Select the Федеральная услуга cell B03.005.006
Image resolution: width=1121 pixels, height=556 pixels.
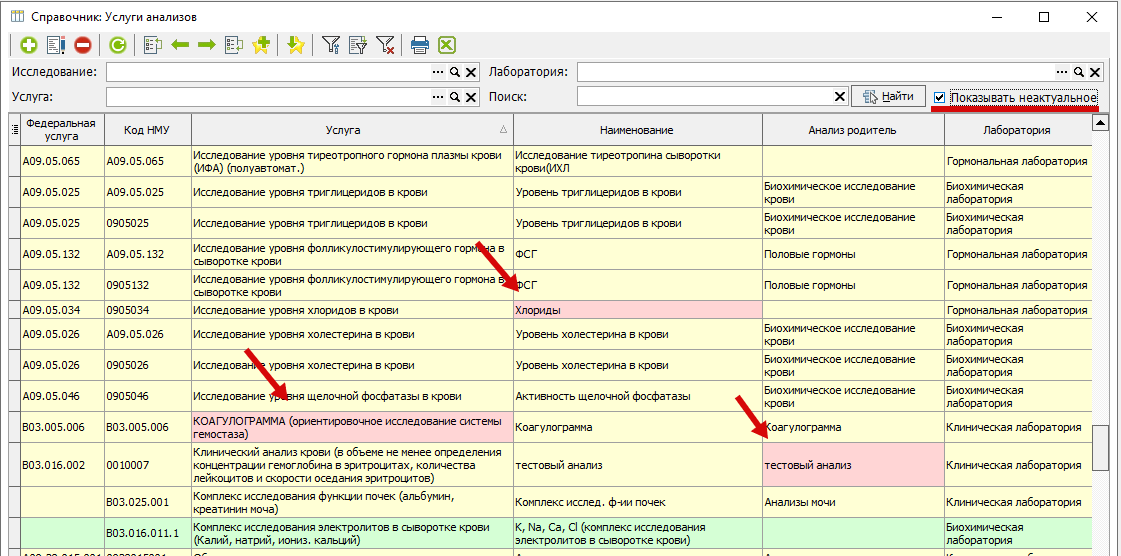tap(62, 427)
